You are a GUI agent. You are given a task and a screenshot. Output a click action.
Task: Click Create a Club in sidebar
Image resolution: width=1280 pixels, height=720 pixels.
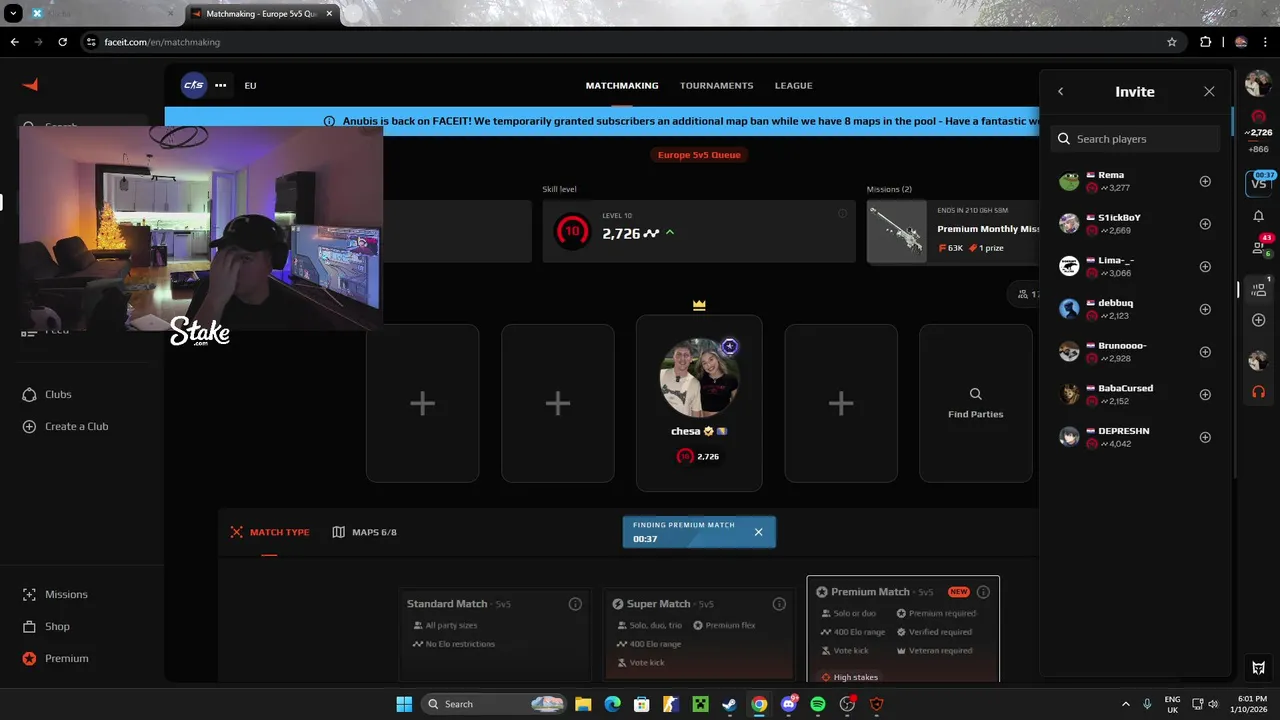point(65,426)
